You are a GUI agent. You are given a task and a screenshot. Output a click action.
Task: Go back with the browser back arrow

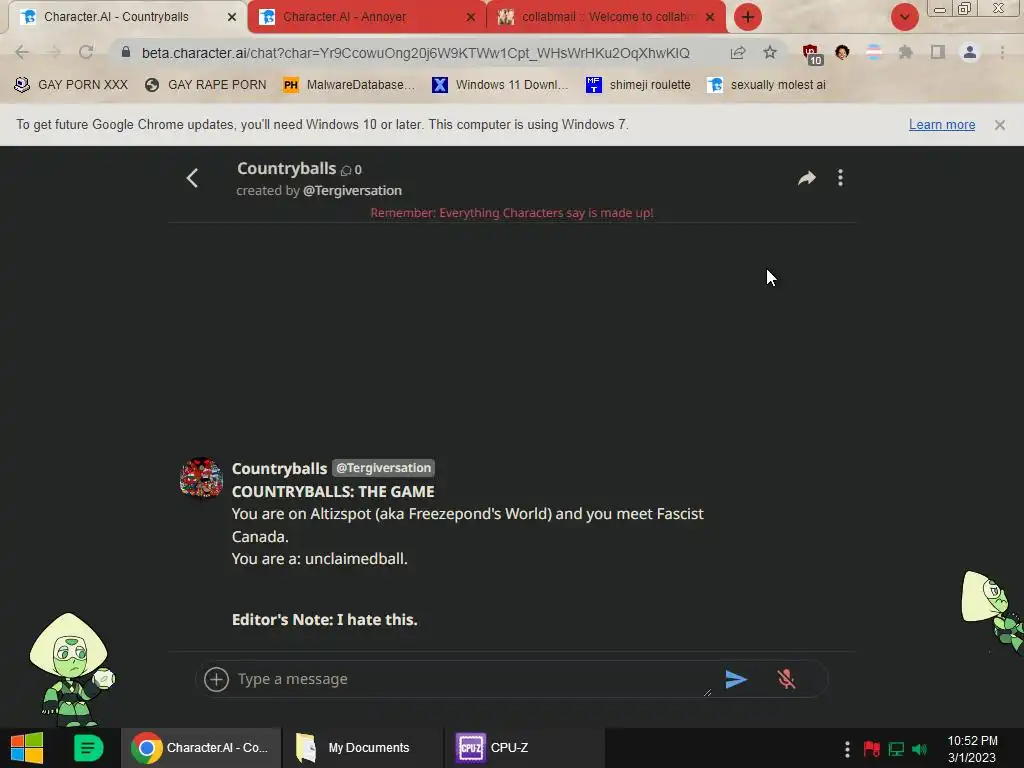tap(22, 52)
